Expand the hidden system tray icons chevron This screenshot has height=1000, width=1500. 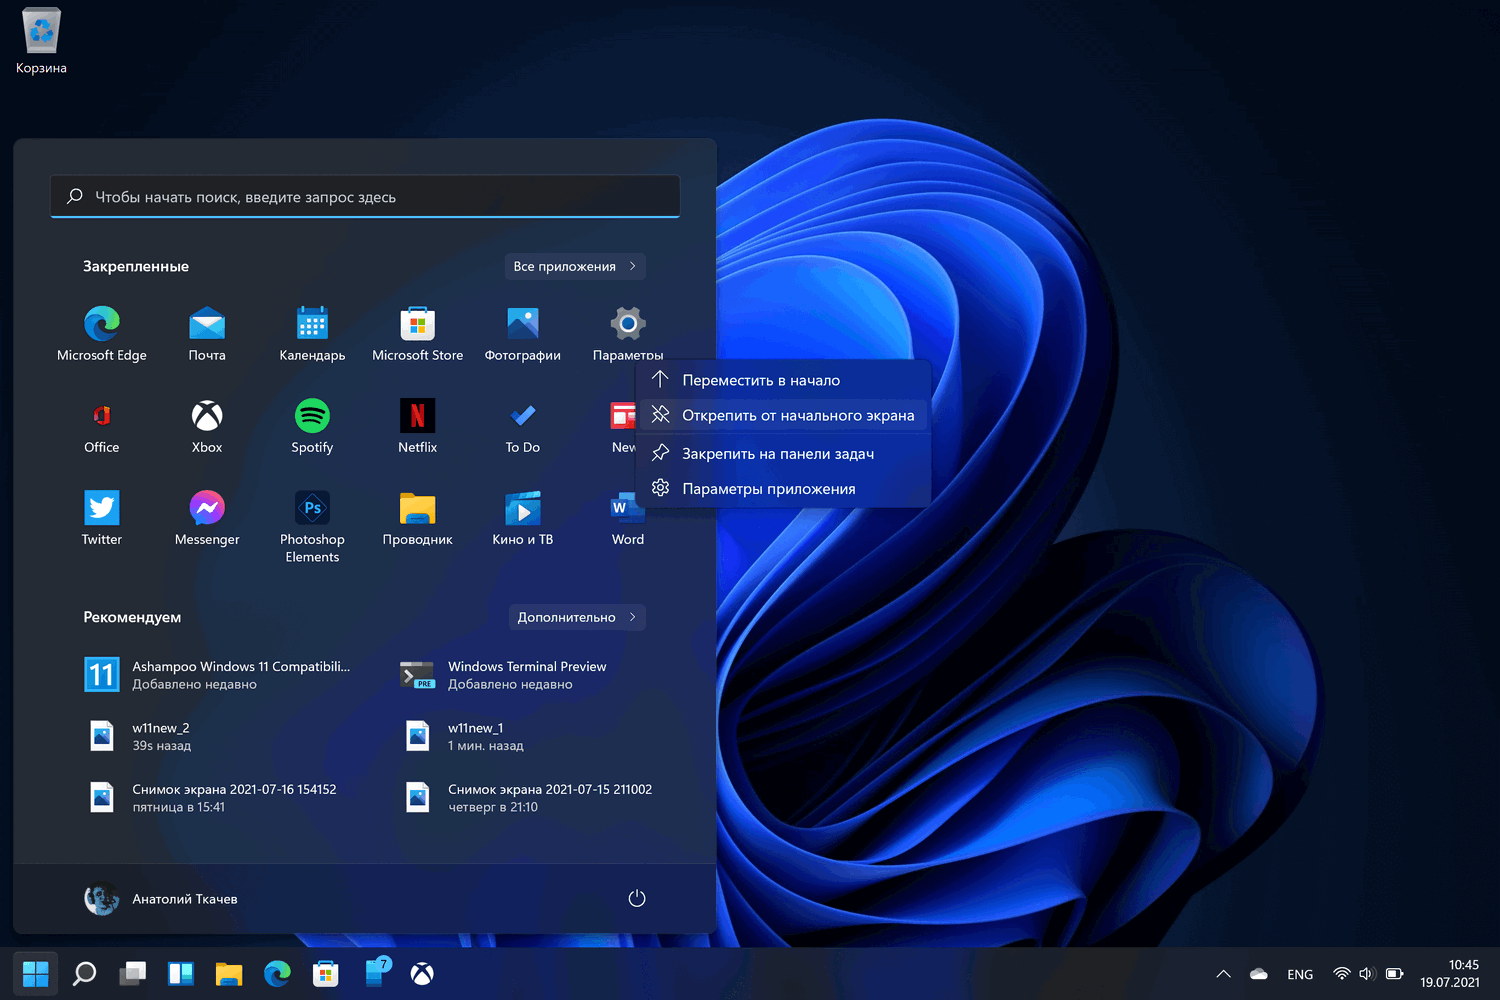[x=1223, y=974]
